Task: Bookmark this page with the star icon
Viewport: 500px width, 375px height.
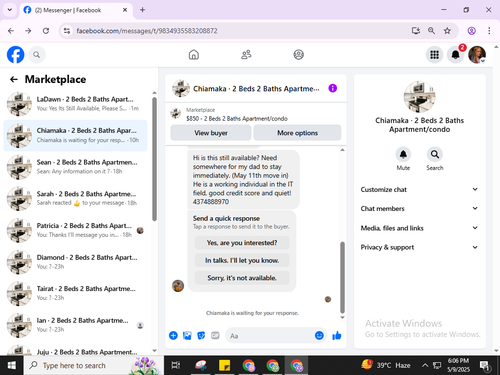Action: 447,31
